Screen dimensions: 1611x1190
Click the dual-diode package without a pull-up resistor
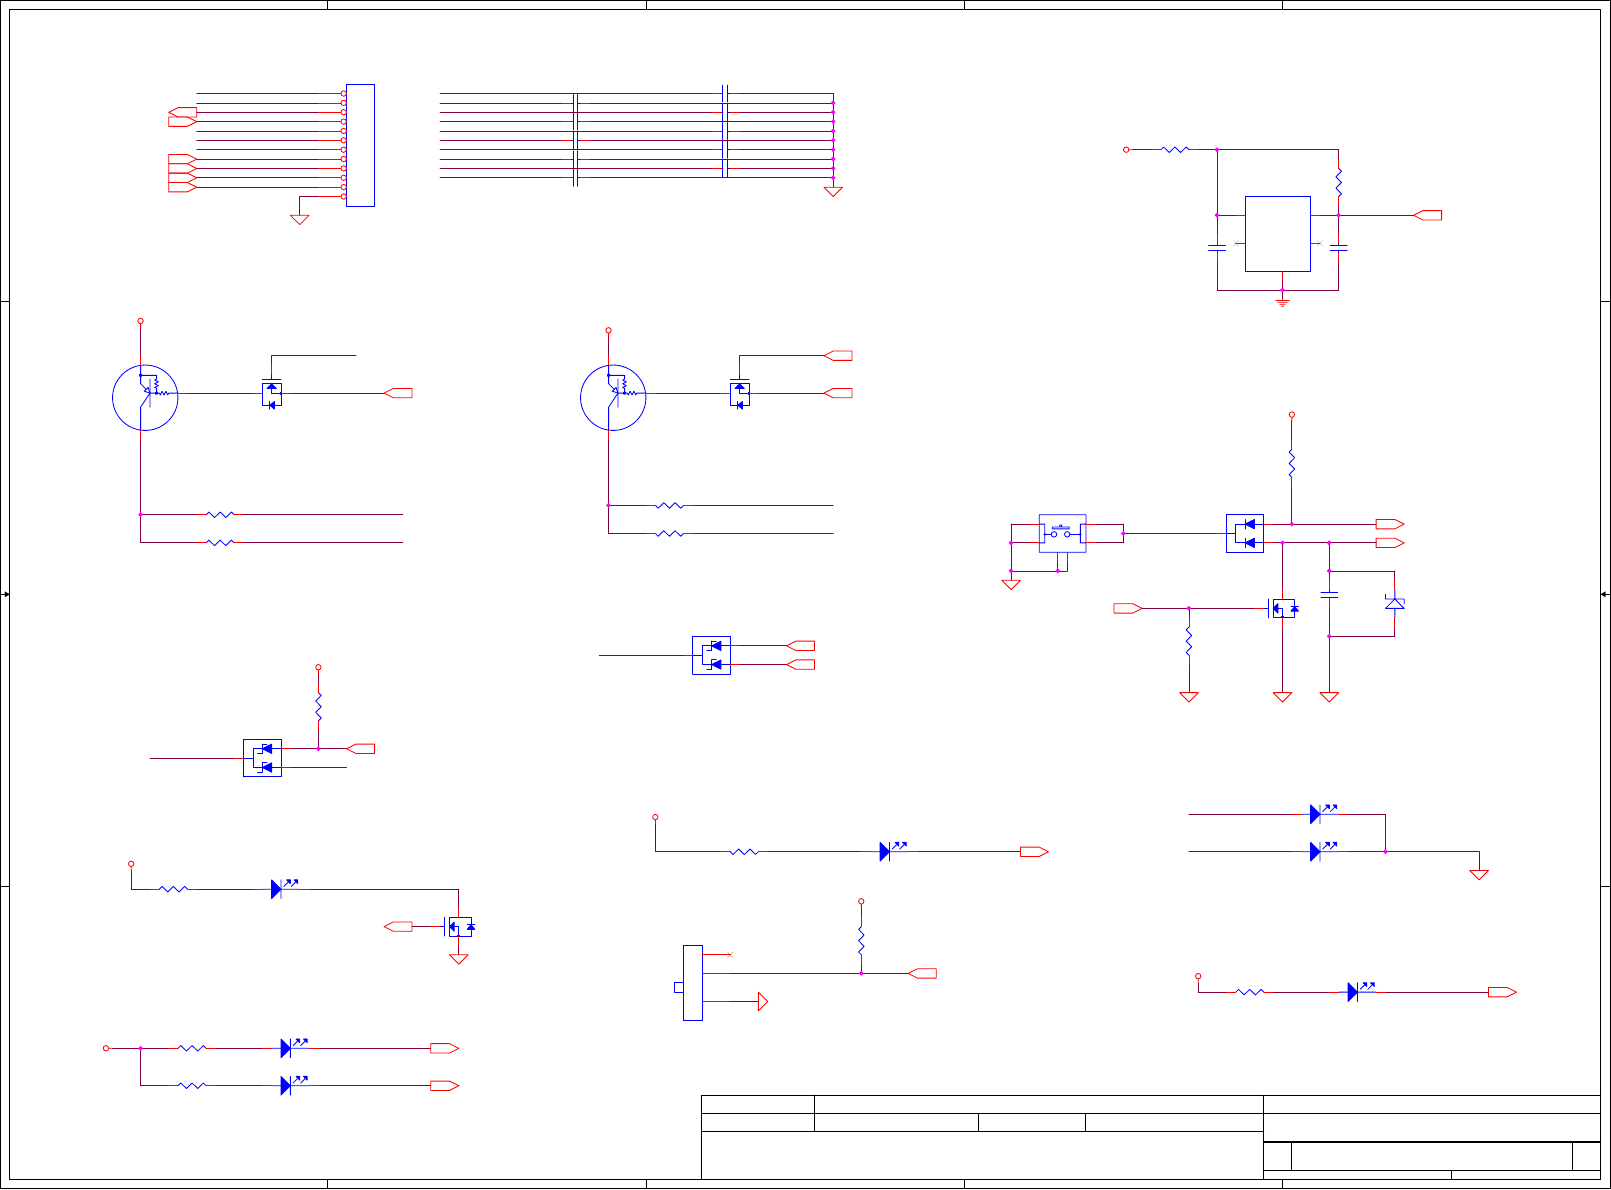click(x=711, y=655)
